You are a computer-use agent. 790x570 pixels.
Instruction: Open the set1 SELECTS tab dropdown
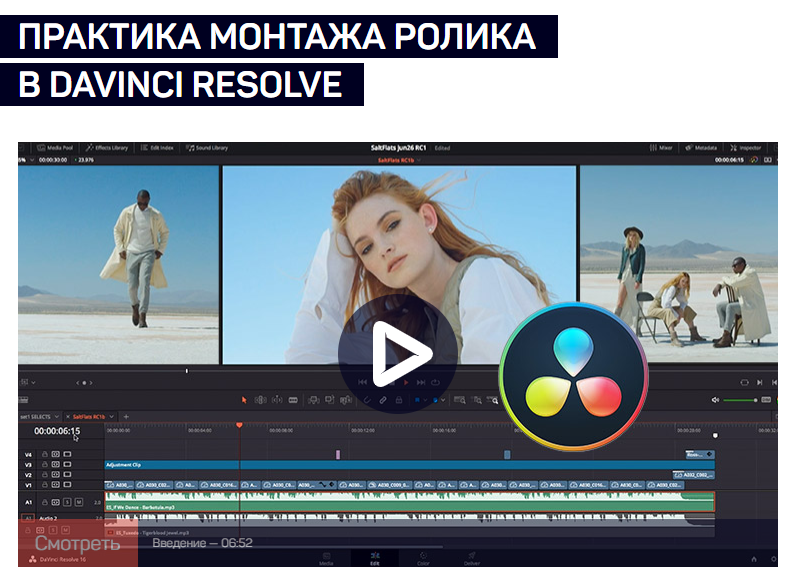click(x=56, y=416)
